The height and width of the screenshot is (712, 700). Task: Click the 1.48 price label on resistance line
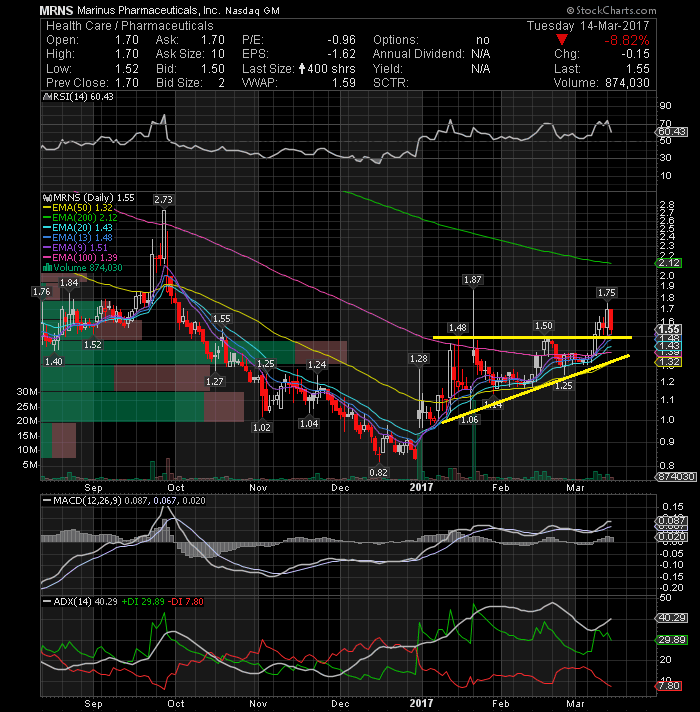point(458,328)
